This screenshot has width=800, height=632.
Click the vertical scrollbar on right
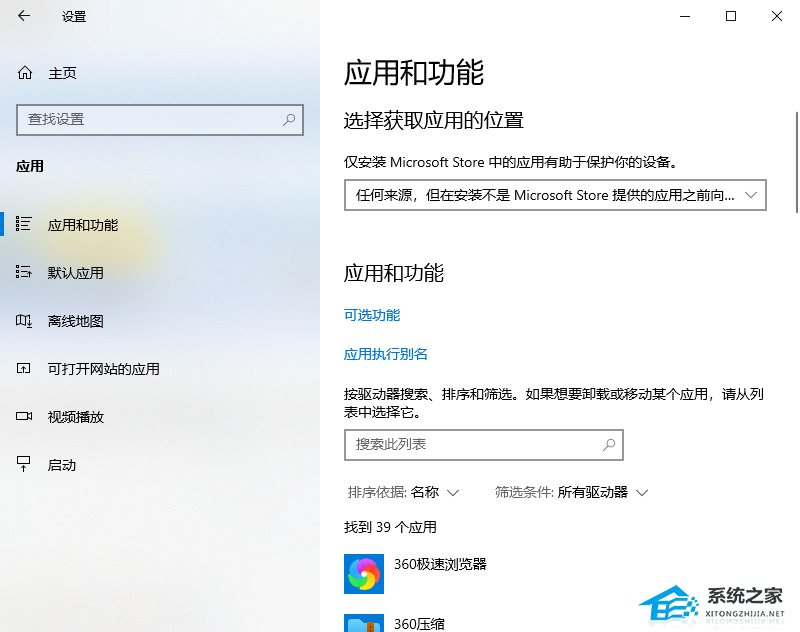[796, 162]
